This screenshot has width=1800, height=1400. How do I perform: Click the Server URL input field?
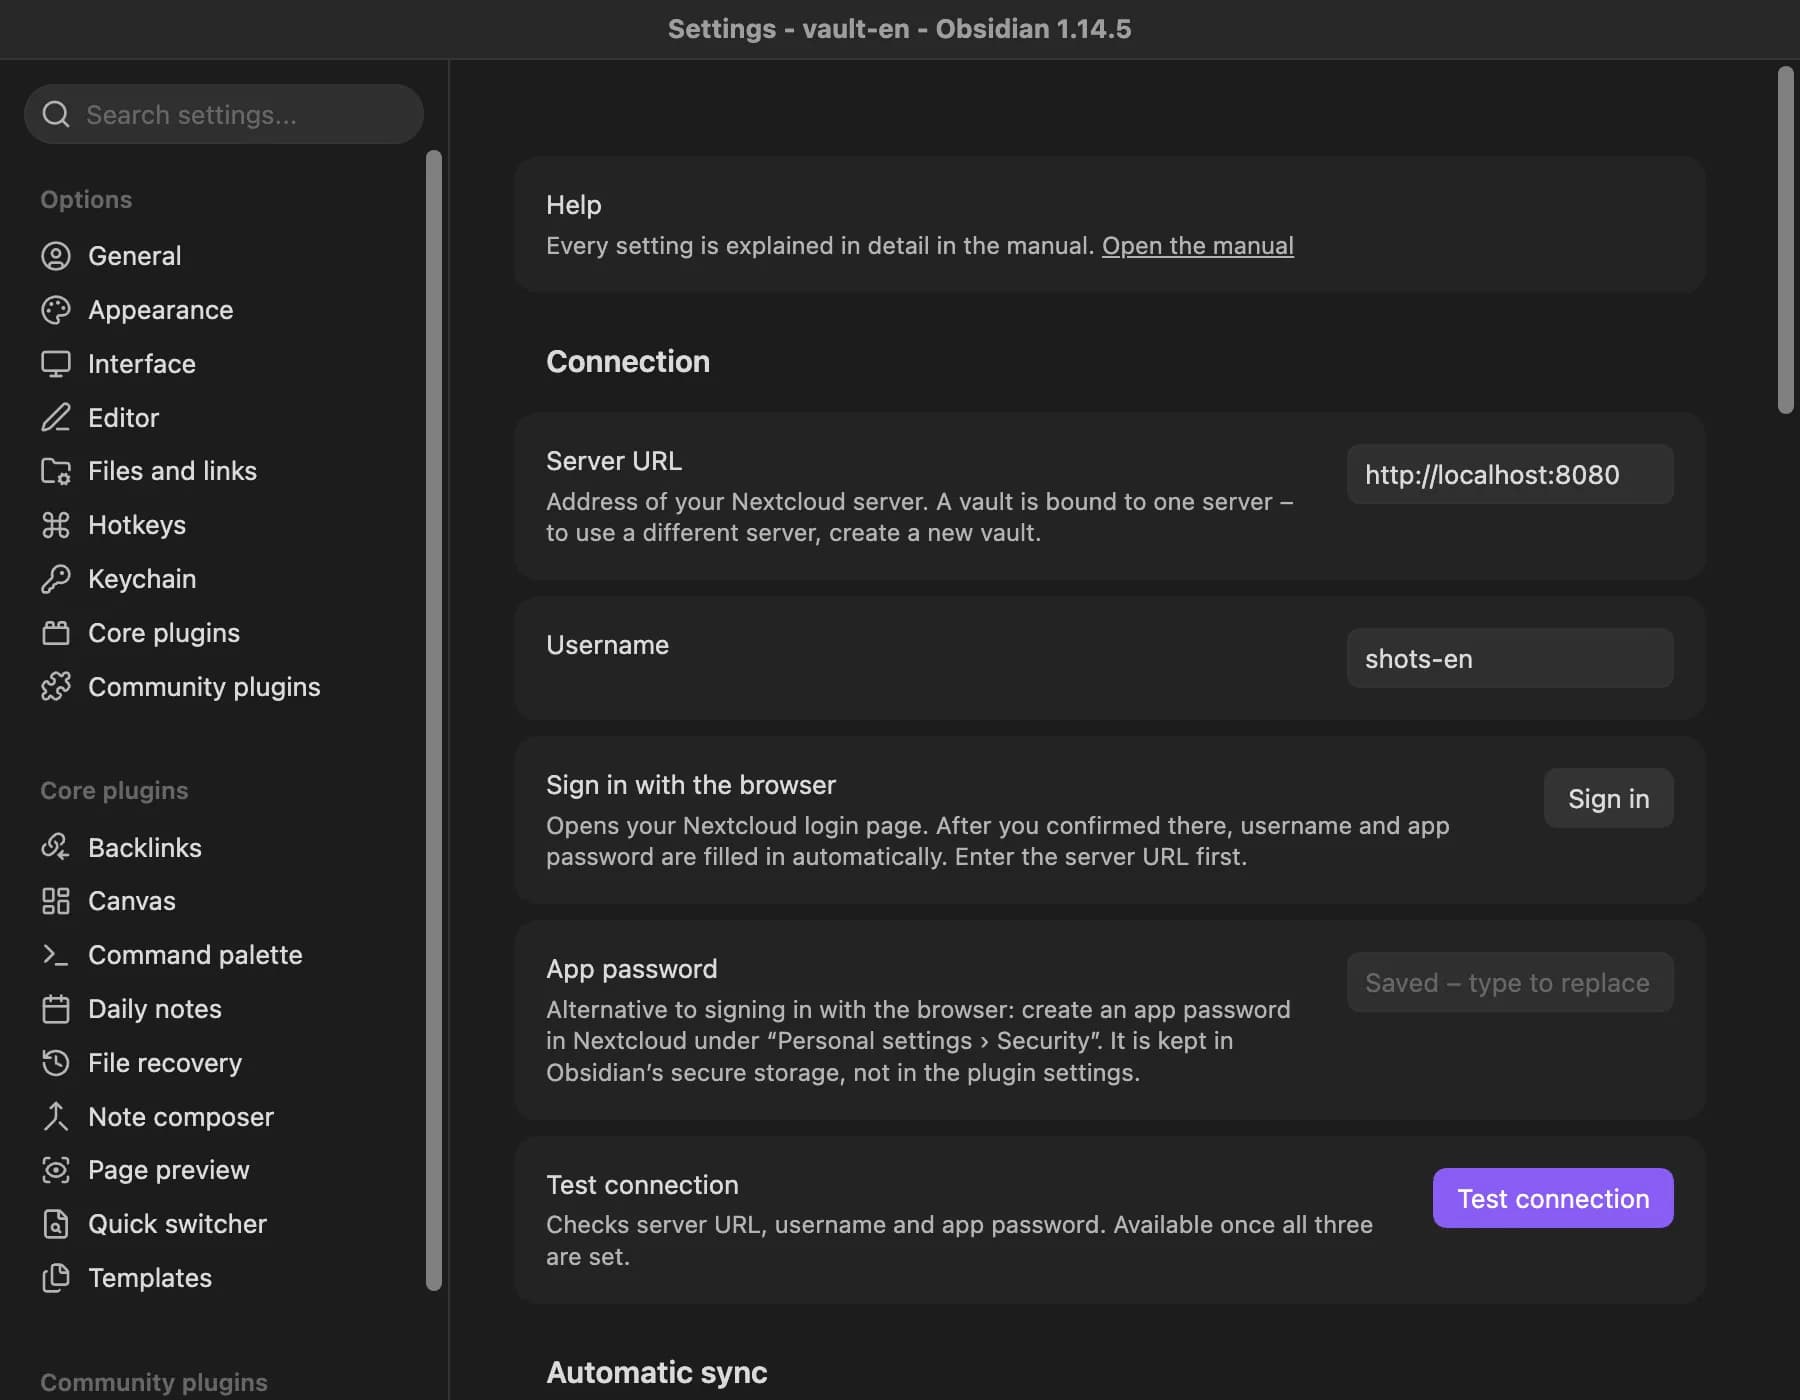[1510, 474]
